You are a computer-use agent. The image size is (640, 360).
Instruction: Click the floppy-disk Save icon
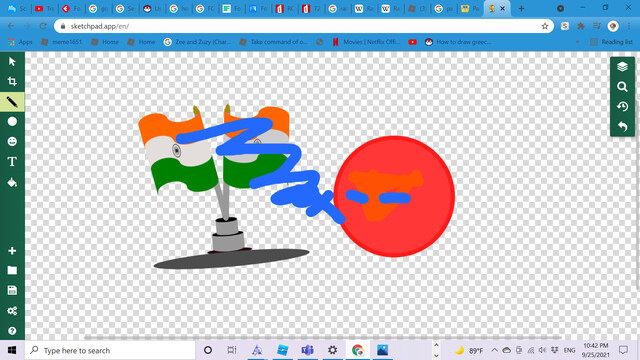tap(12, 290)
